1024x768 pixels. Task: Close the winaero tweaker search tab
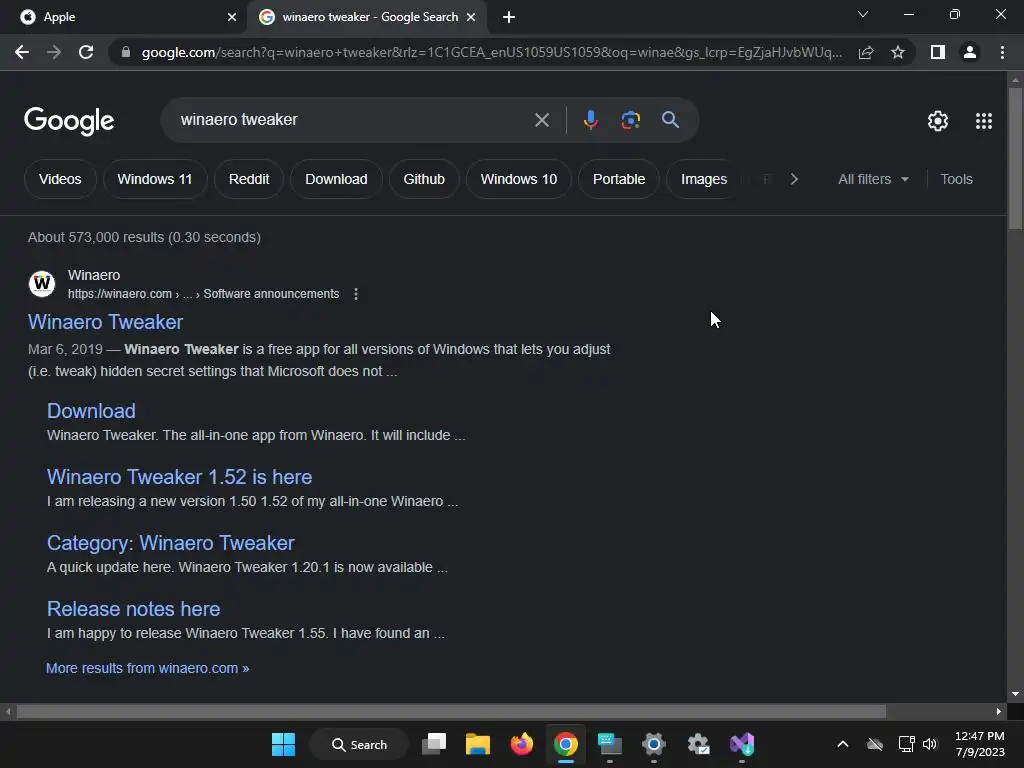(471, 17)
